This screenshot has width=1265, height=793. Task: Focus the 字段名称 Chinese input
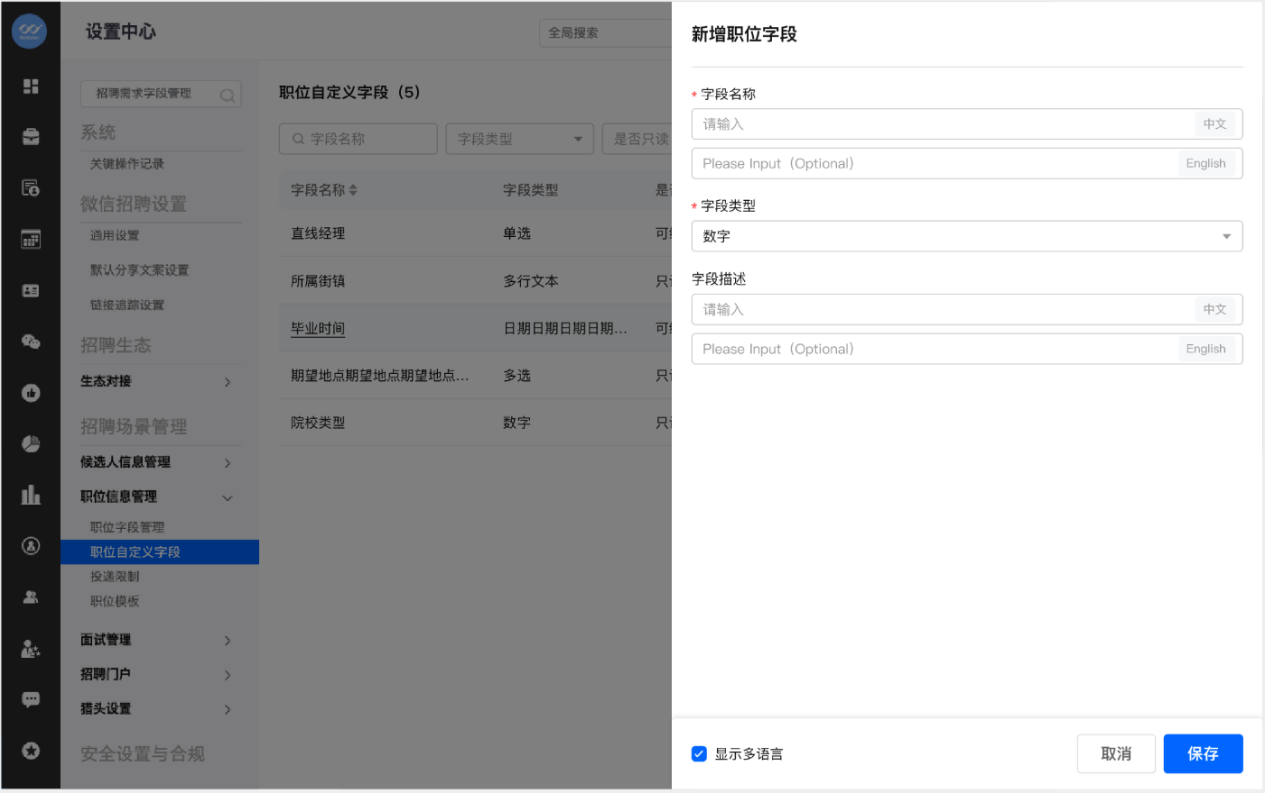(x=967, y=124)
